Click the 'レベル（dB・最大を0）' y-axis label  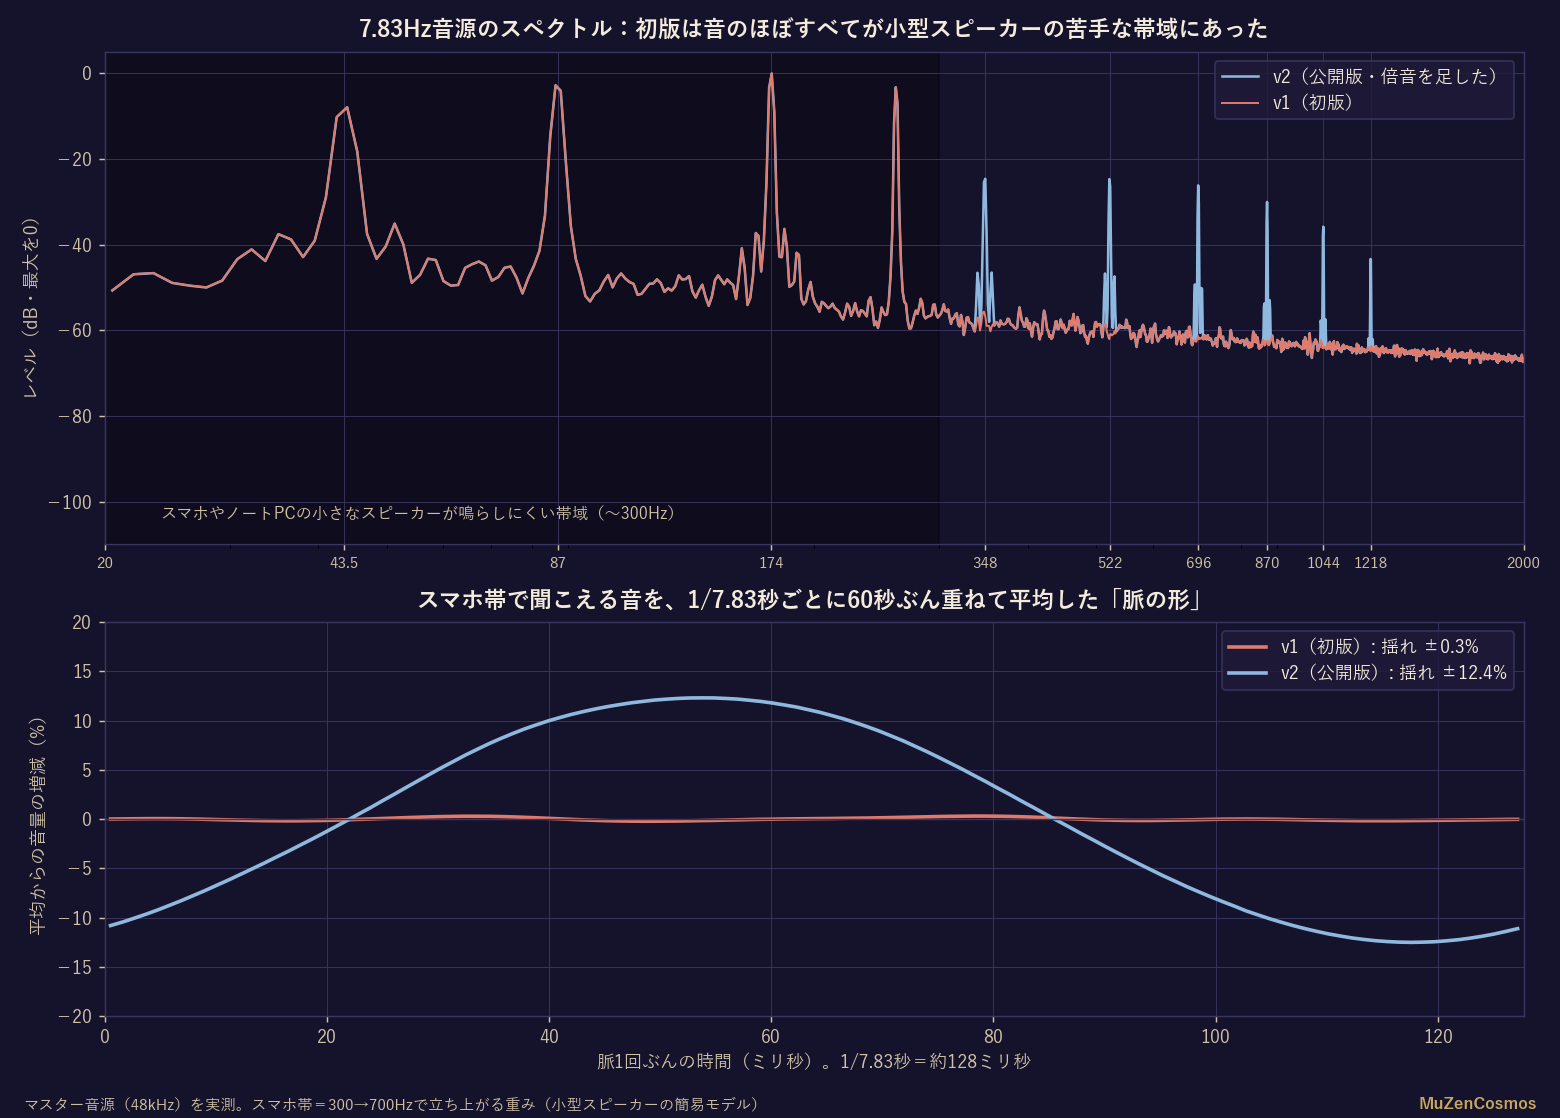(x=30, y=309)
